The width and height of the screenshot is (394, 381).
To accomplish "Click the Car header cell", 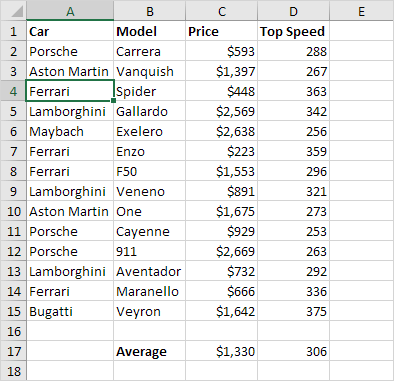I will (70, 31).
